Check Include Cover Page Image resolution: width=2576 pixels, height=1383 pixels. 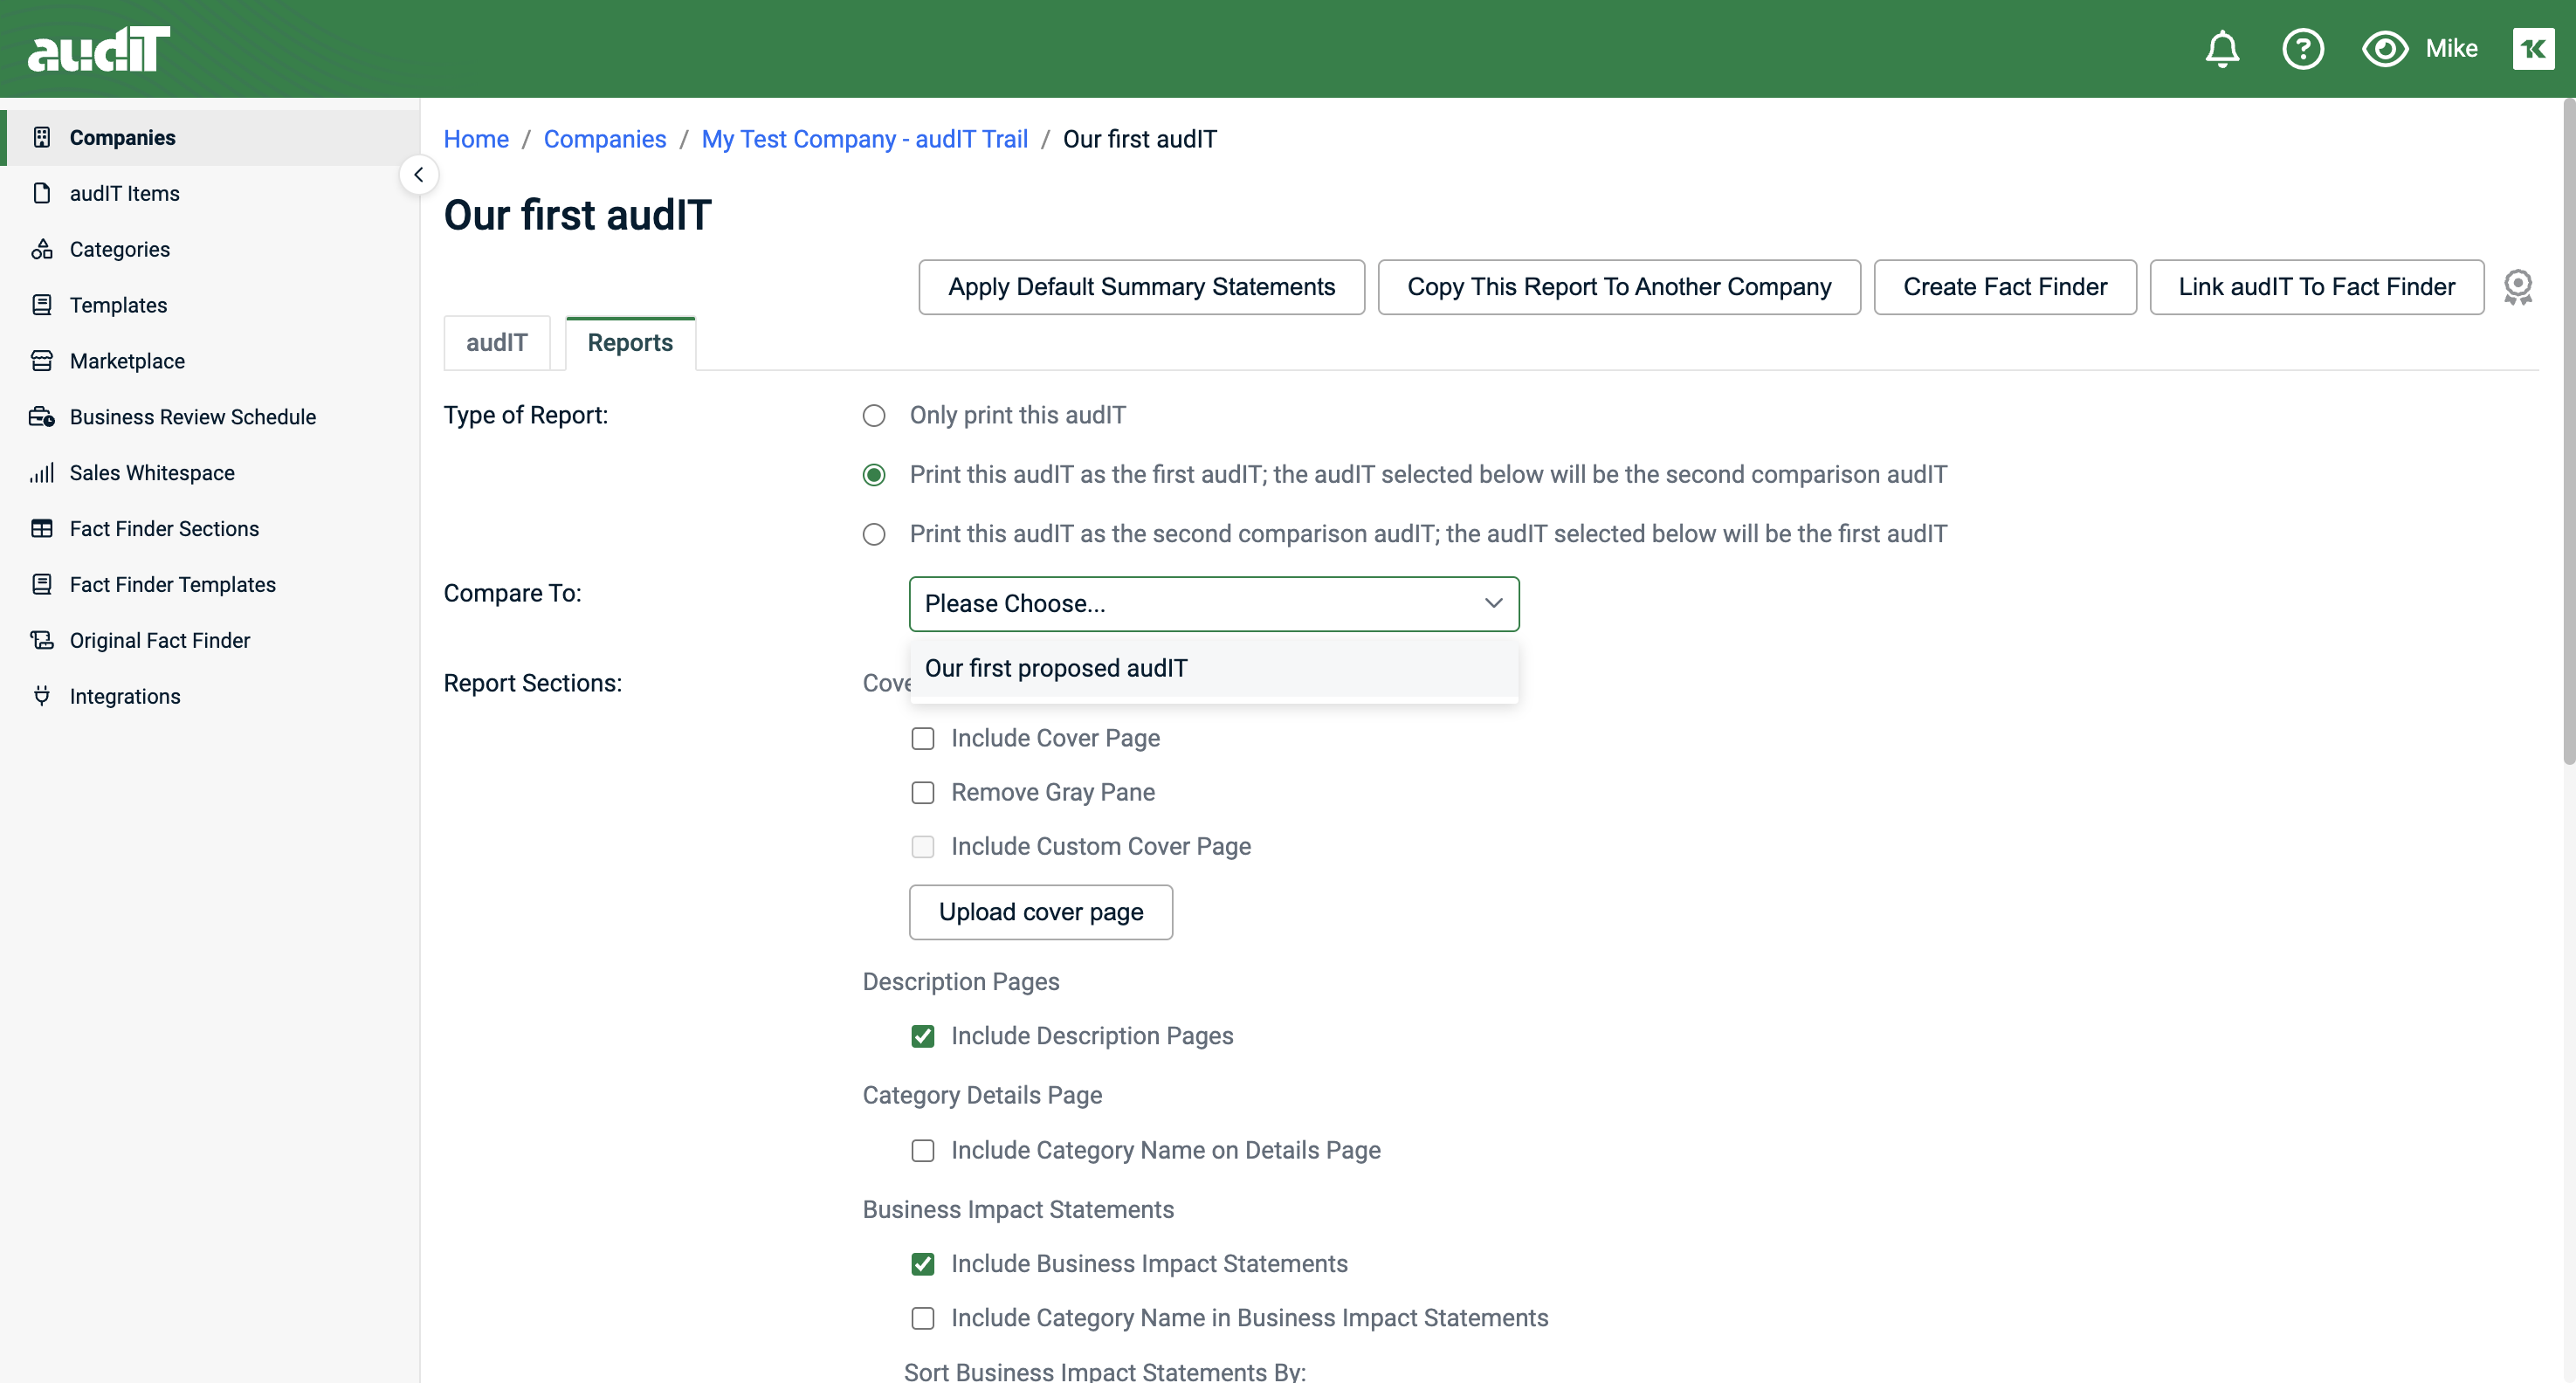click(922, 739)
